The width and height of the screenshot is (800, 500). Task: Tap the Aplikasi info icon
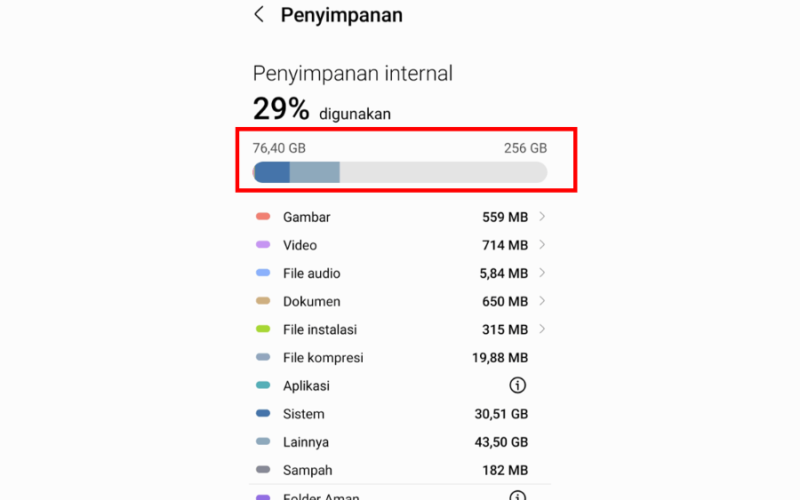tap(517, 385)
